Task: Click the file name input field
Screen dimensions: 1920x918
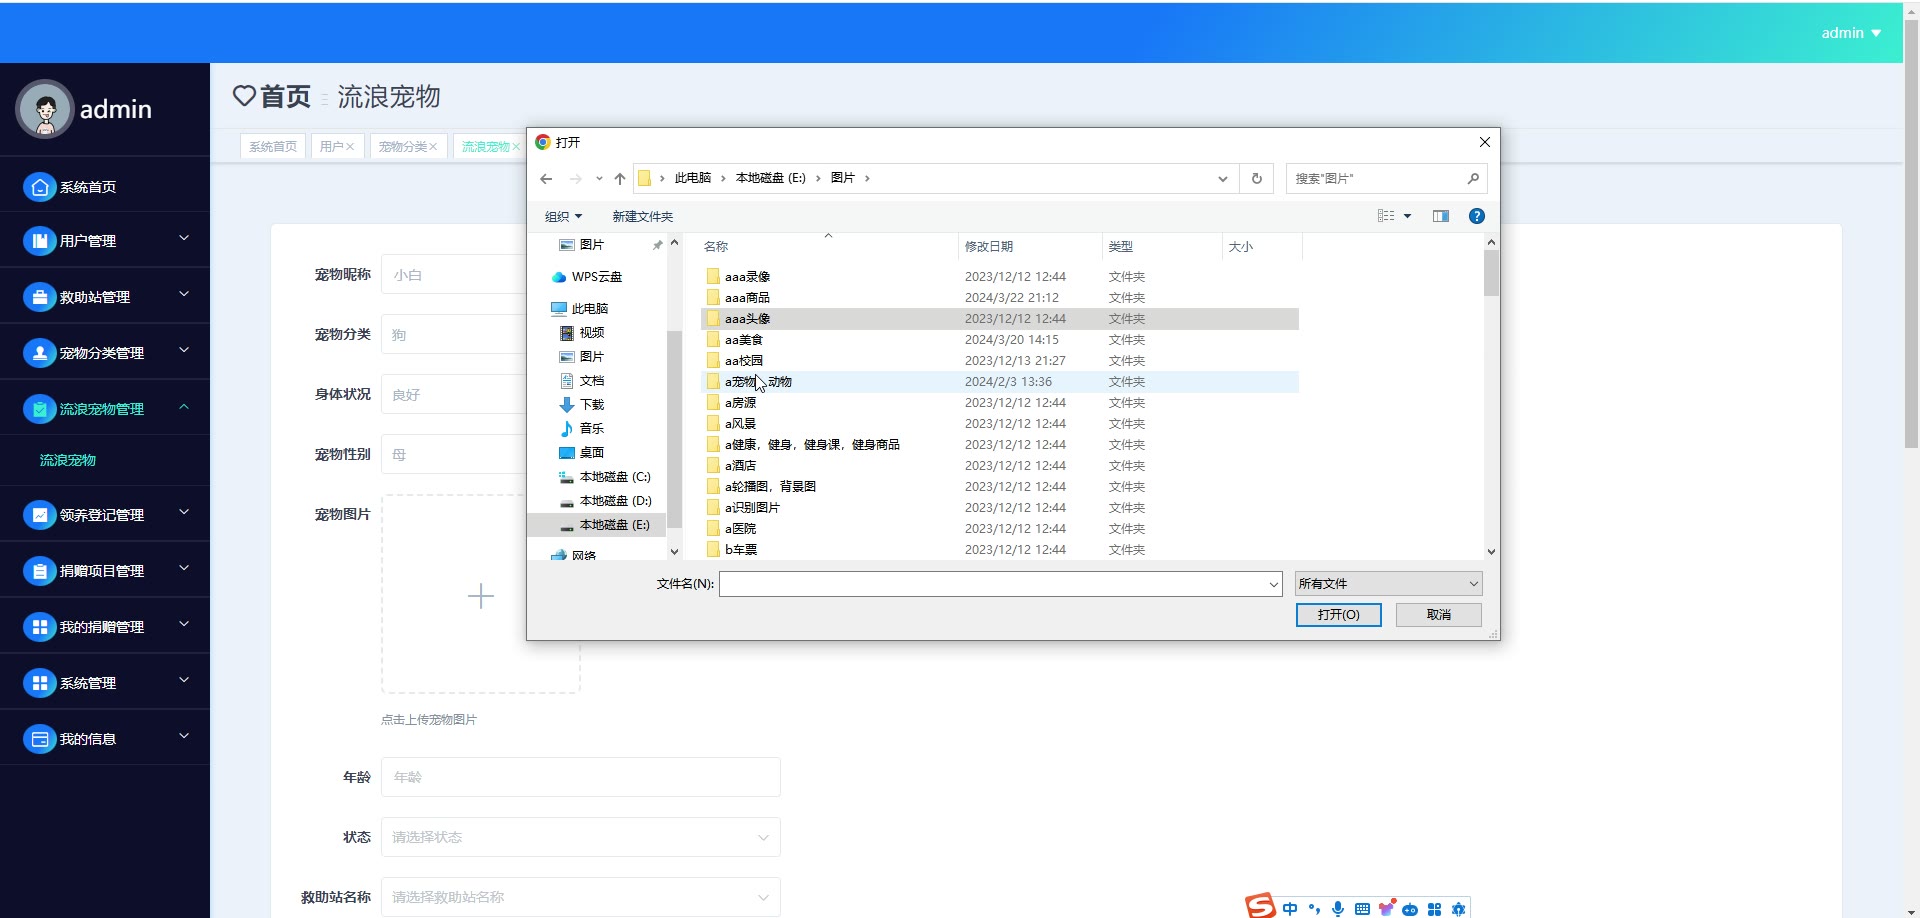Action: pos(995,584)
